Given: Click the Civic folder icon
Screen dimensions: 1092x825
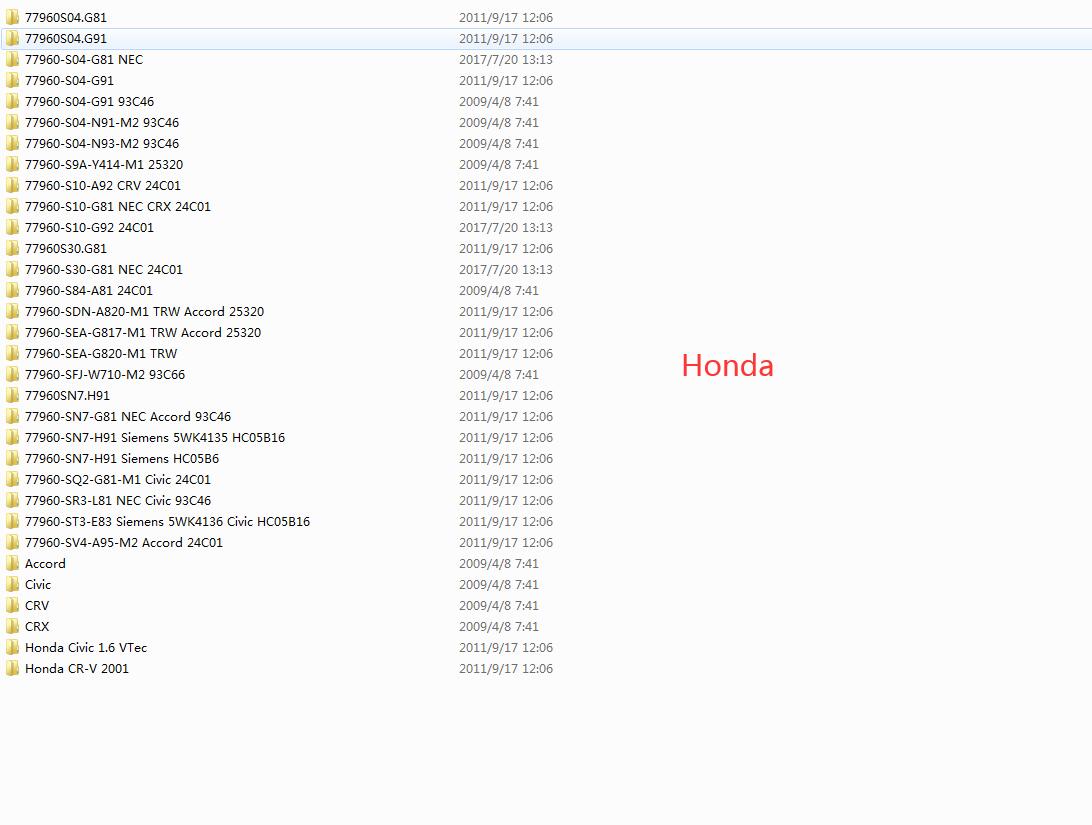Looking at the screenshot, I should tap(12, 585).
